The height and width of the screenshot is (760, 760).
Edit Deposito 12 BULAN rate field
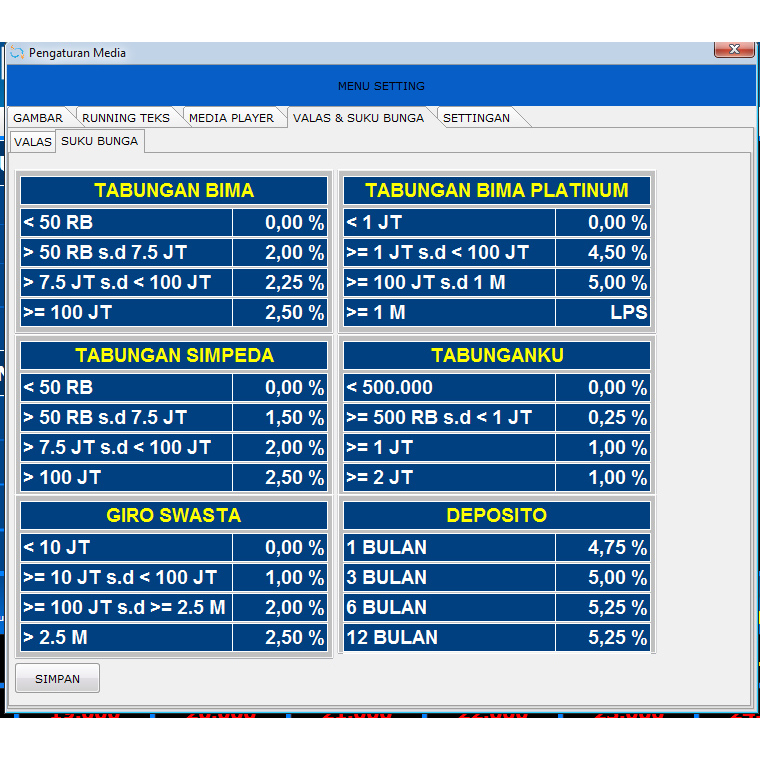(603, 637)
